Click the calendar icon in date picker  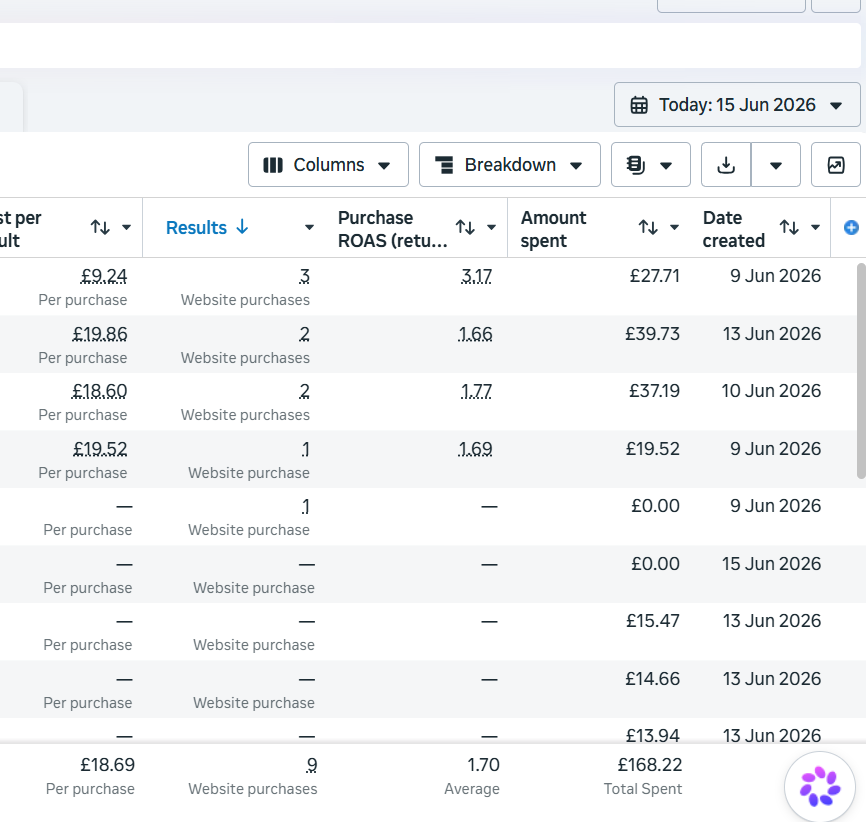click(x=639, y=105)
